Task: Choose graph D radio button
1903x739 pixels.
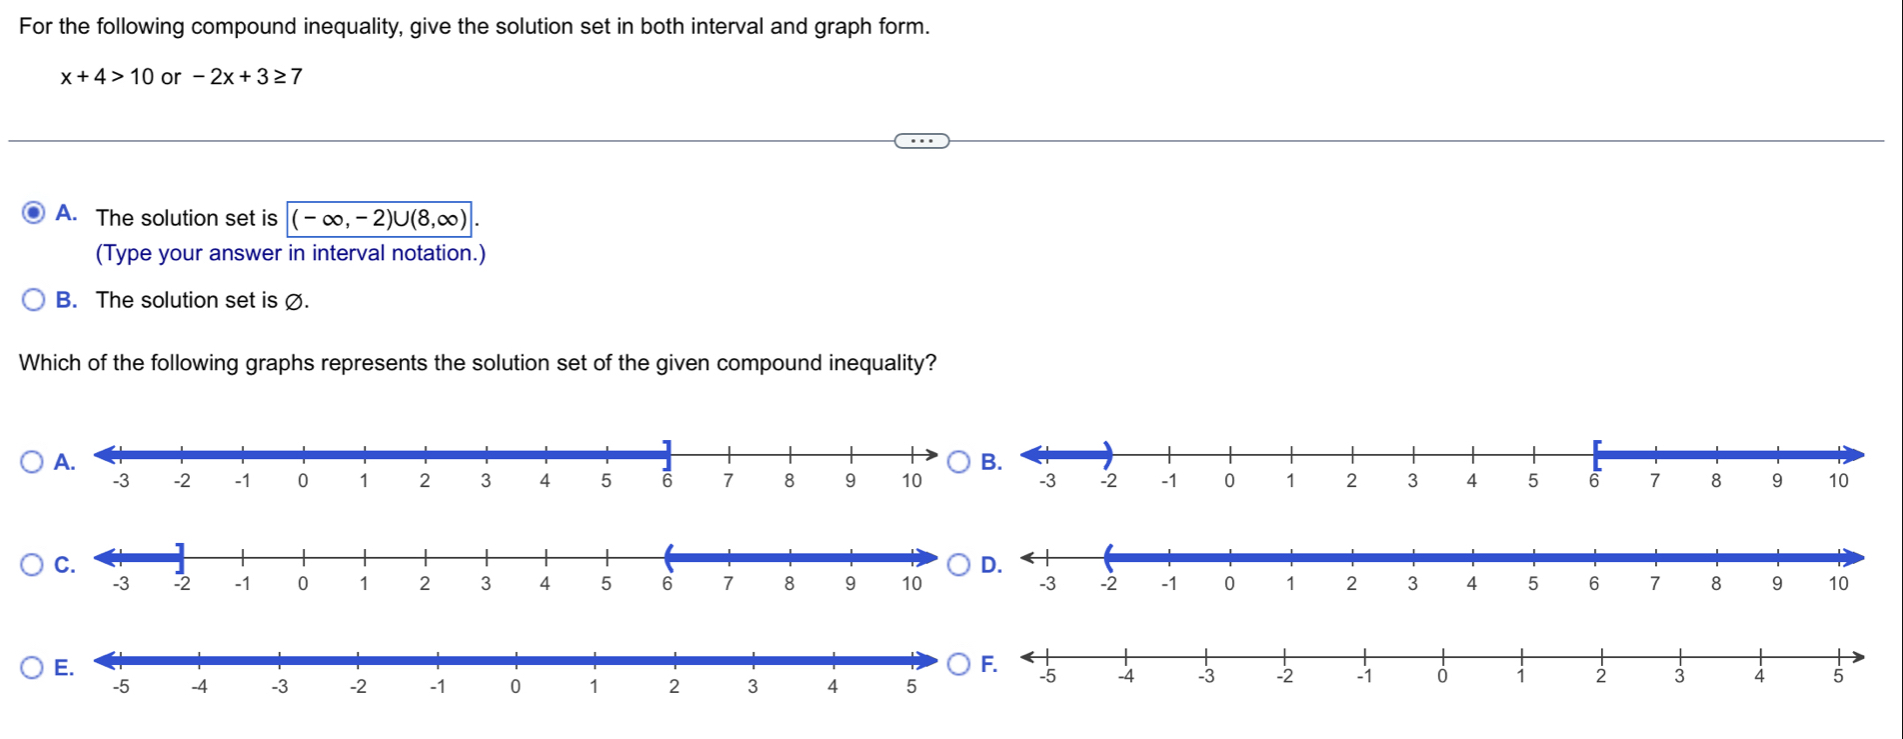Action: click(959, 565)
